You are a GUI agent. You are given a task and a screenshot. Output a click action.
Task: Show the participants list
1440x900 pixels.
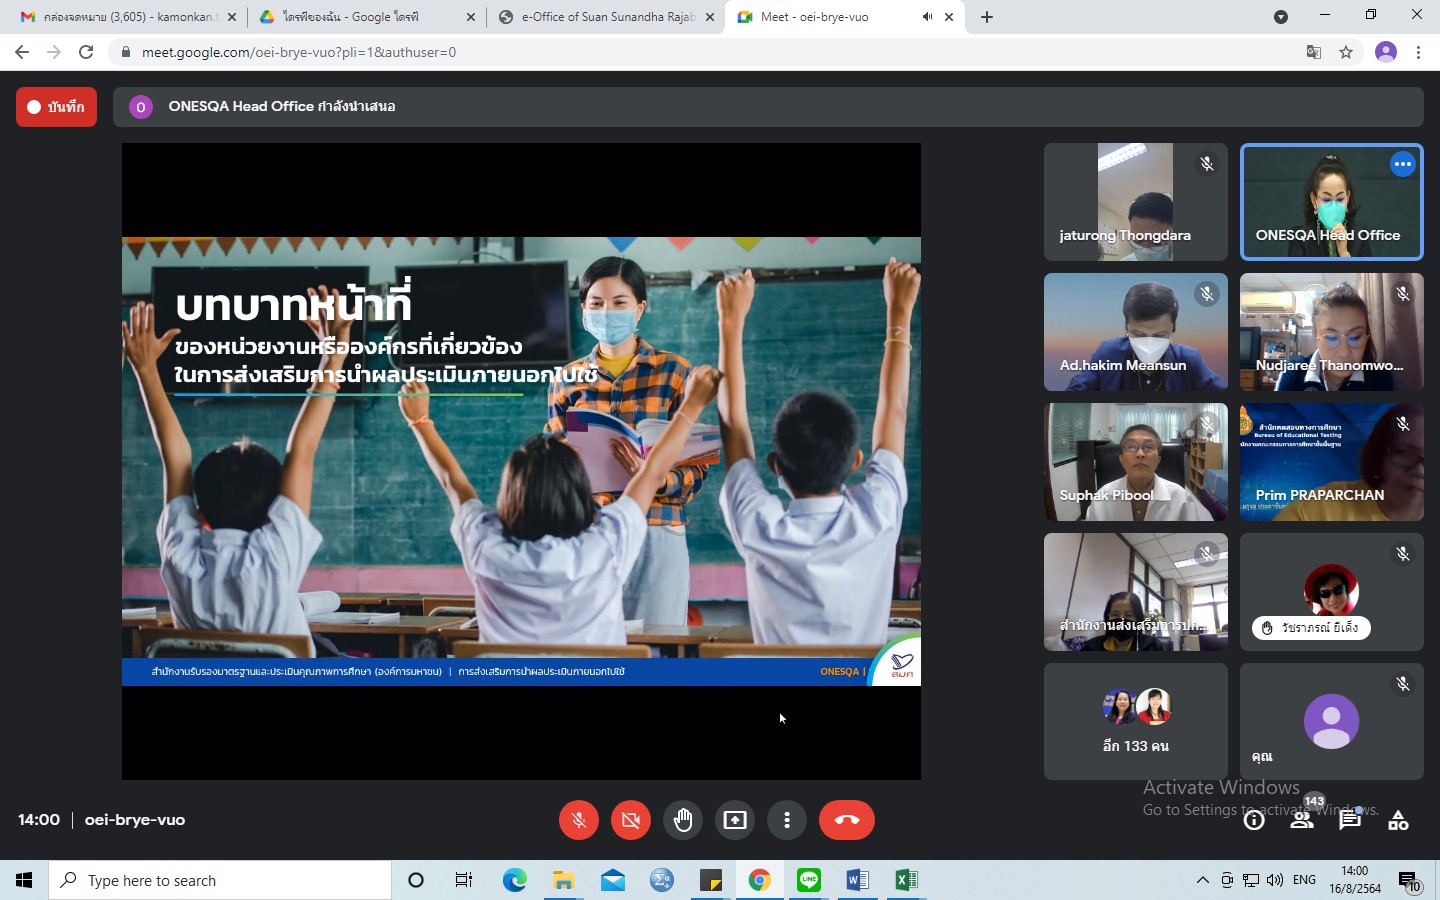coord(1302,821)
